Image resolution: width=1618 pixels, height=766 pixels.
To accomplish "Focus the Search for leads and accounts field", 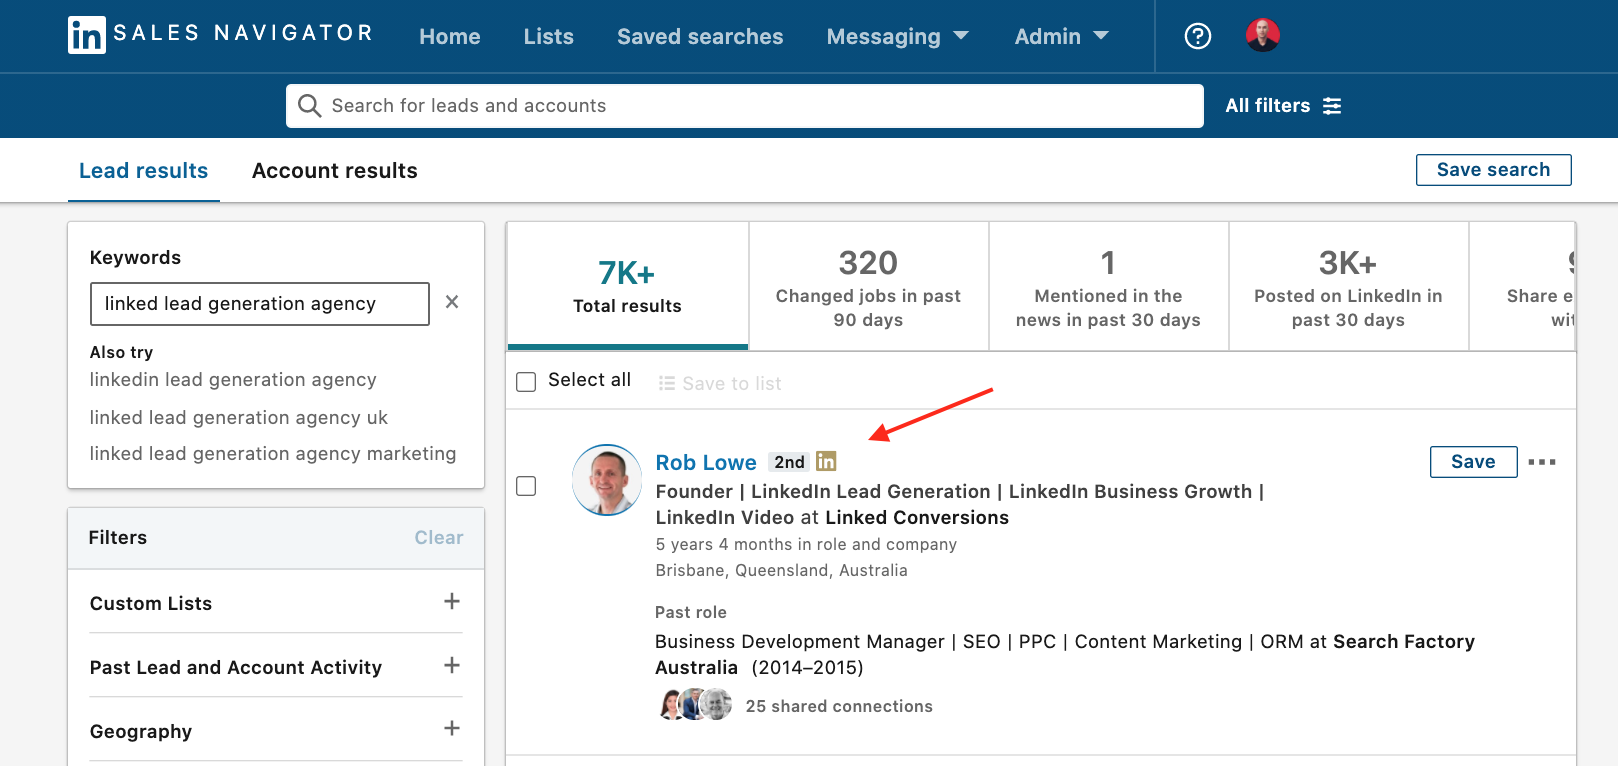I will click(745, 106).
